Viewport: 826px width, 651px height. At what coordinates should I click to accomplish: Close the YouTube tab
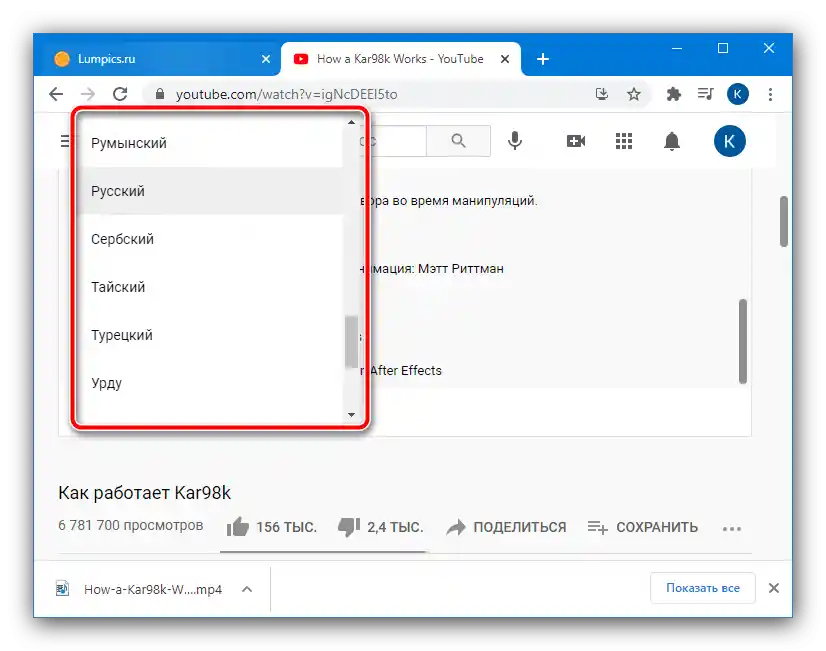(505, 59)
